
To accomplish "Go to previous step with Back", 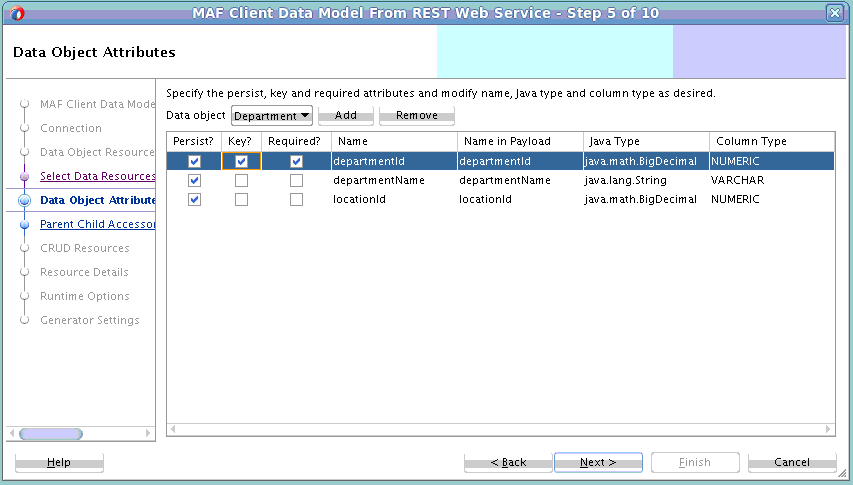I will (x=508, y=462).
